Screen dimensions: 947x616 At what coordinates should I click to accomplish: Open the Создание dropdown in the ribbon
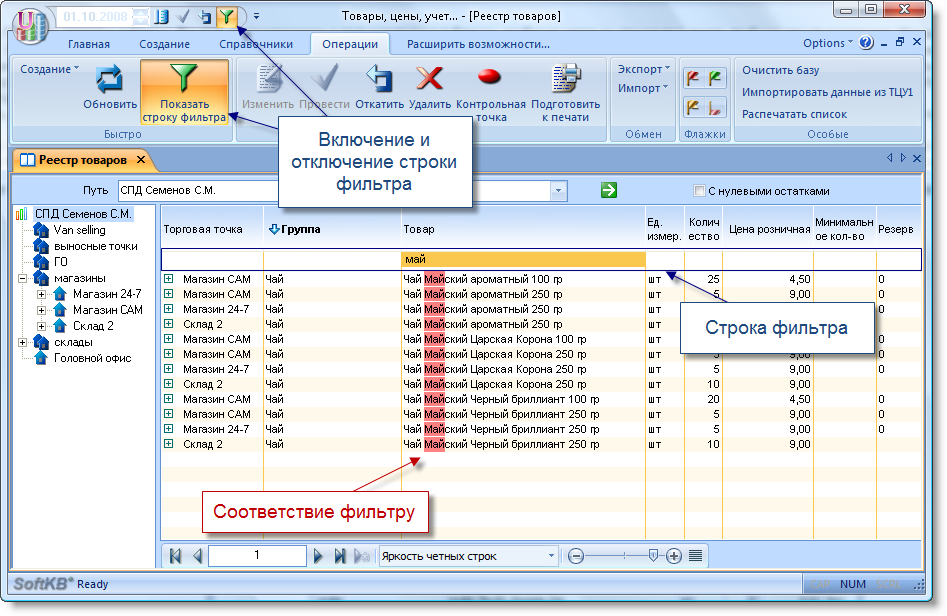(x=50, y=69)
